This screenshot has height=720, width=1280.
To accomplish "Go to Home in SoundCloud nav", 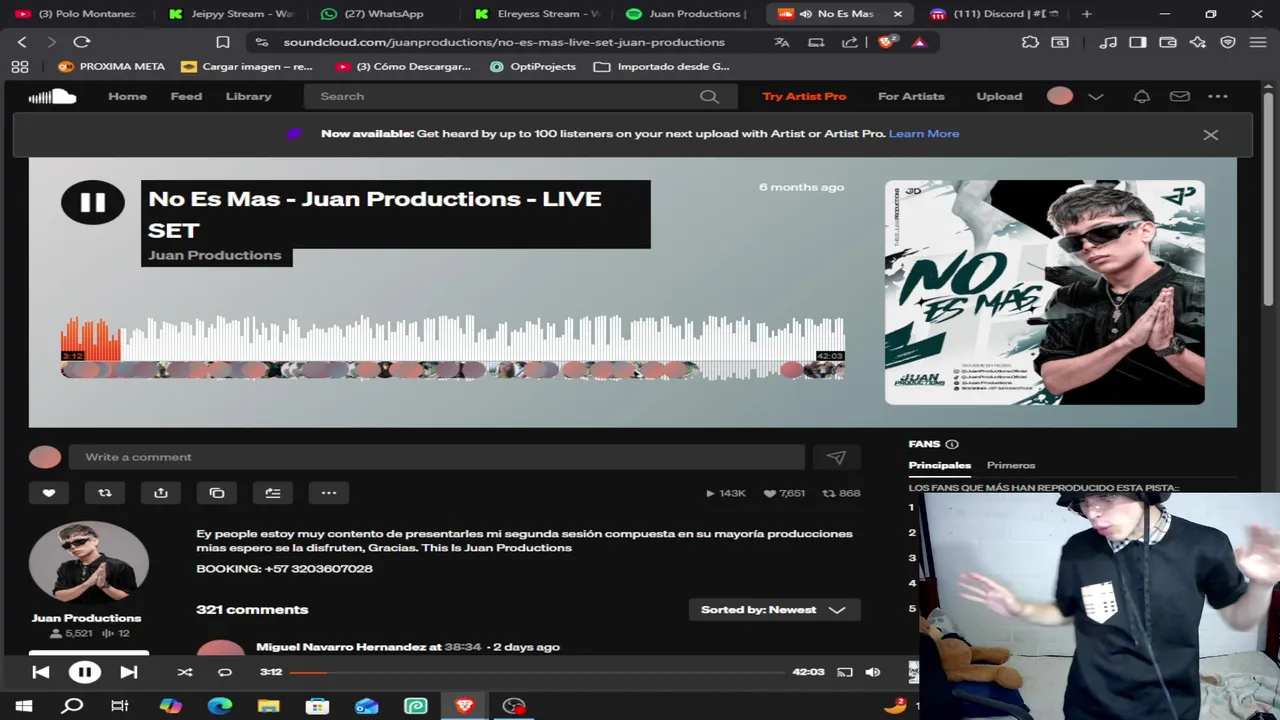I will coord(127,96).
